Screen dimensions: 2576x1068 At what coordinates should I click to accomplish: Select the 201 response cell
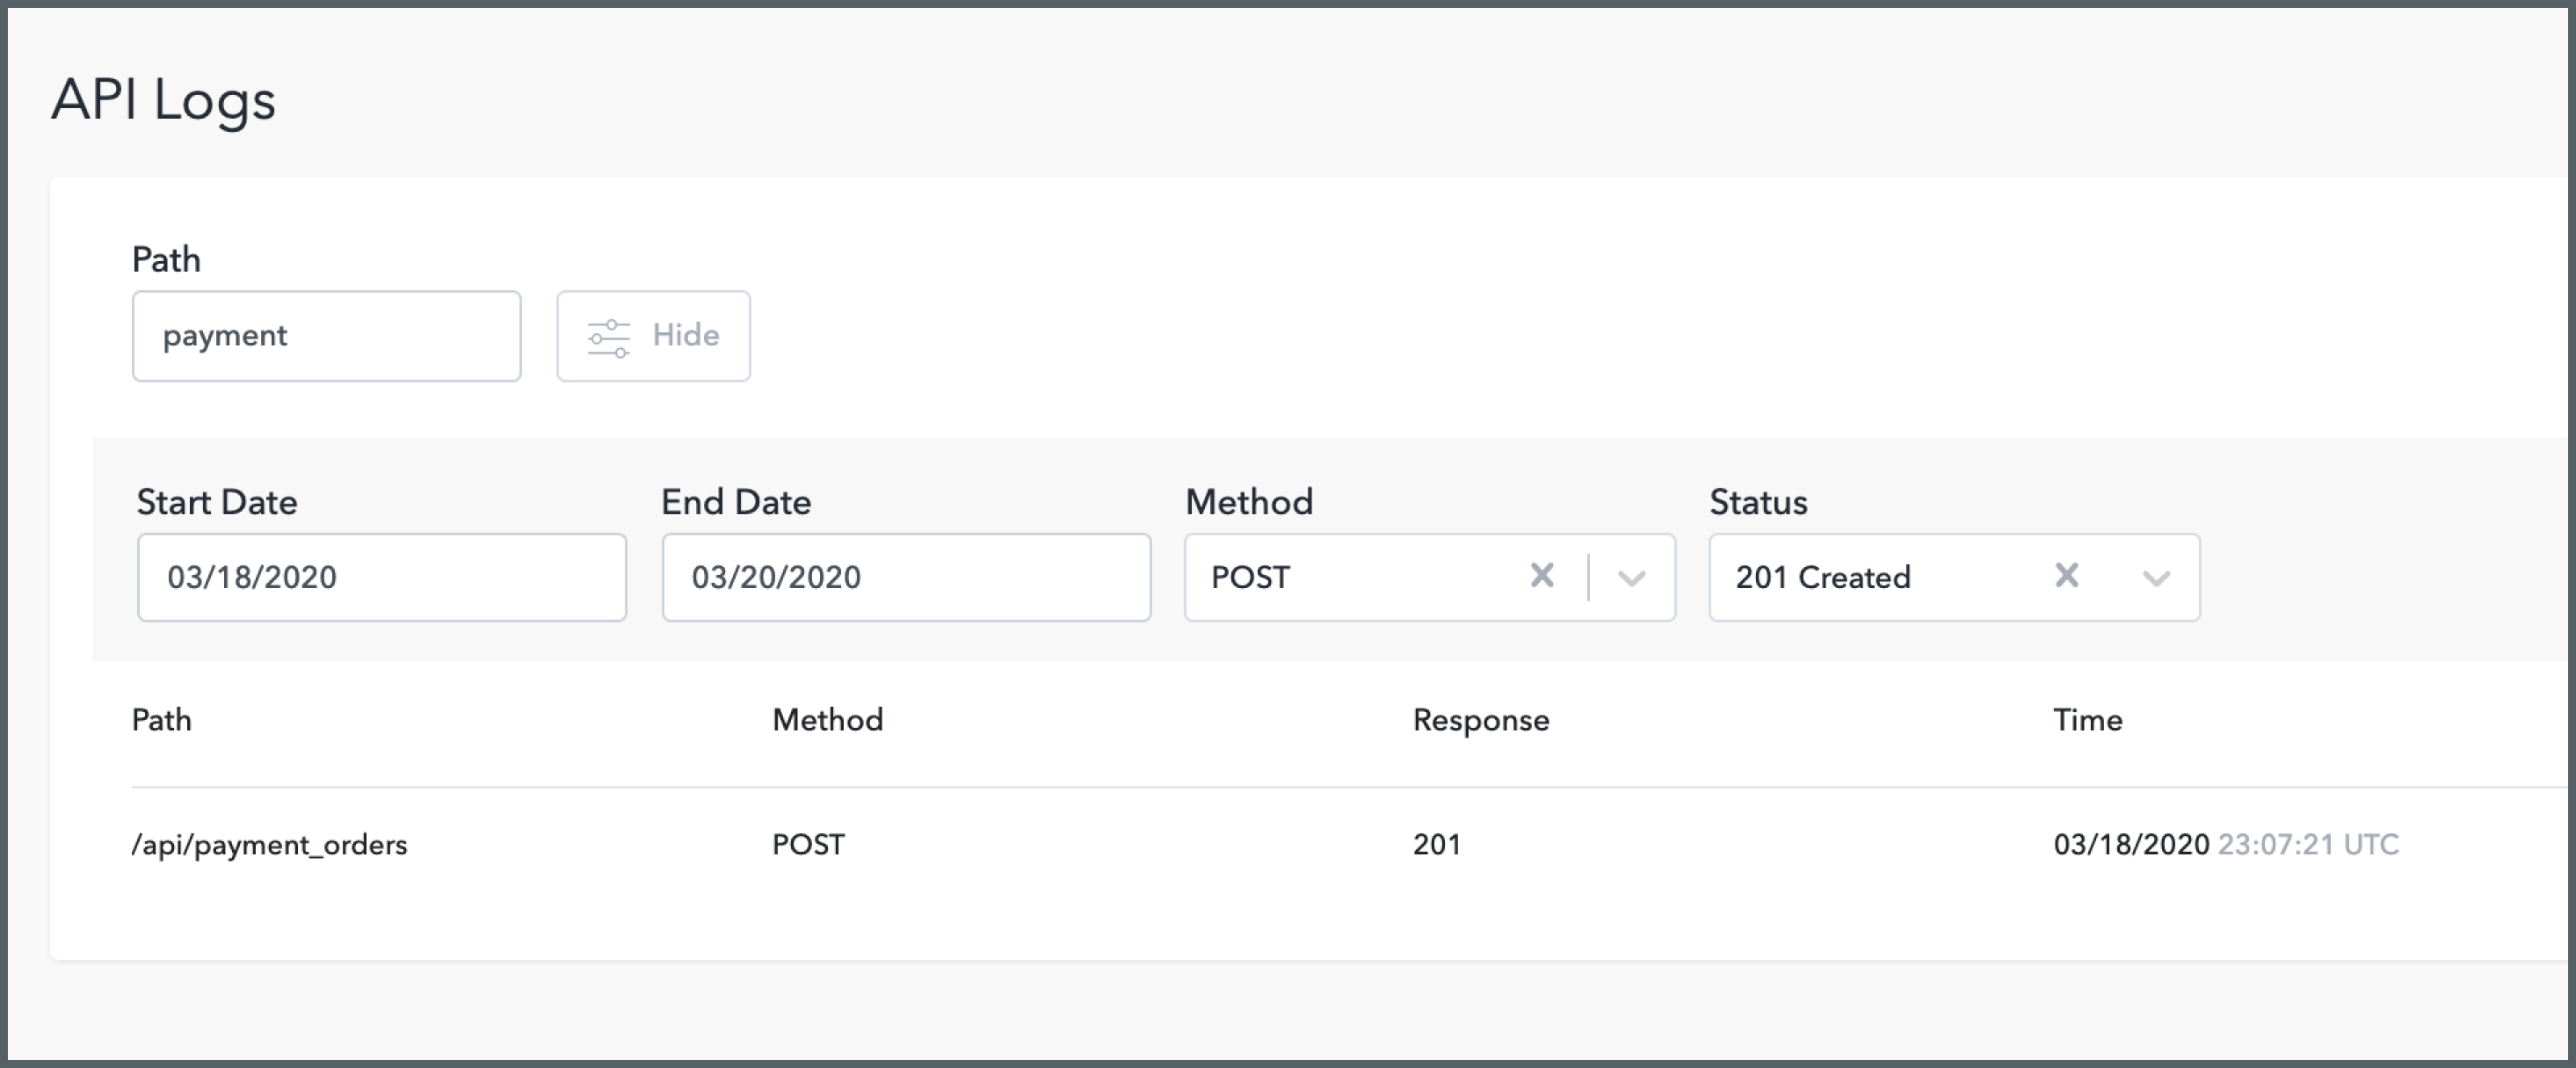[x=1436, y=845]
